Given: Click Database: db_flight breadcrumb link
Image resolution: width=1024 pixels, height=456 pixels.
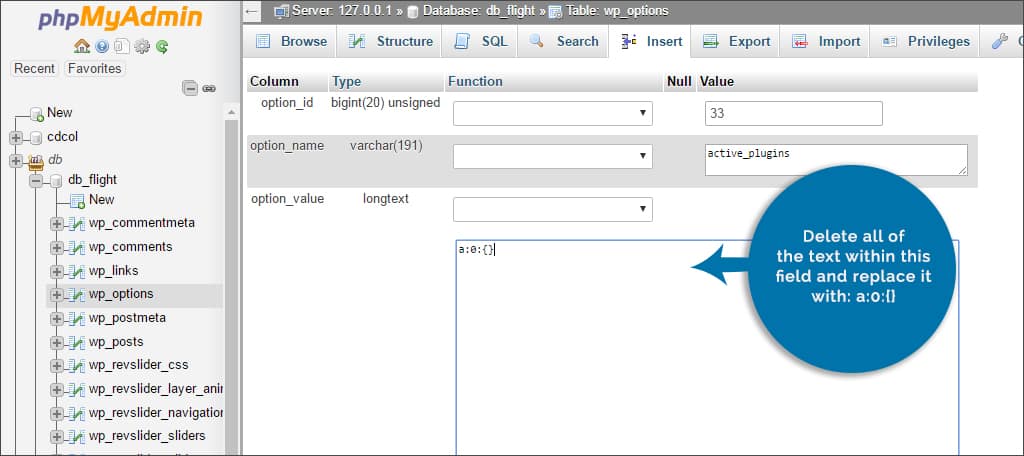Looking at the screenshot, I should click(x=477, y=11).
